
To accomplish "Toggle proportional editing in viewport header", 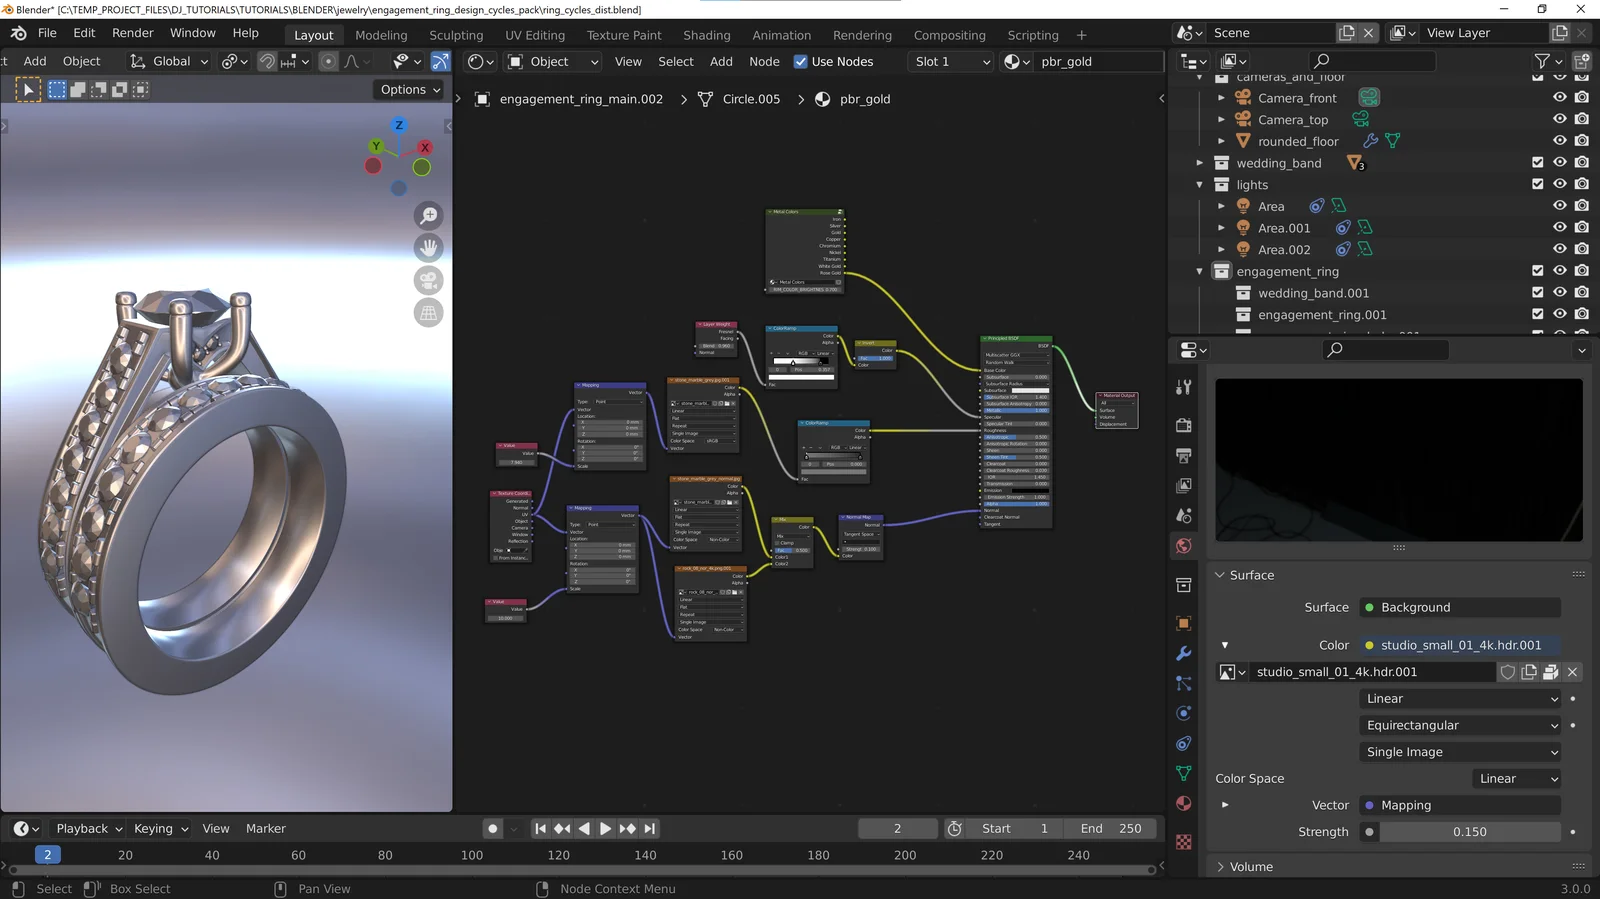I will 328,62.
